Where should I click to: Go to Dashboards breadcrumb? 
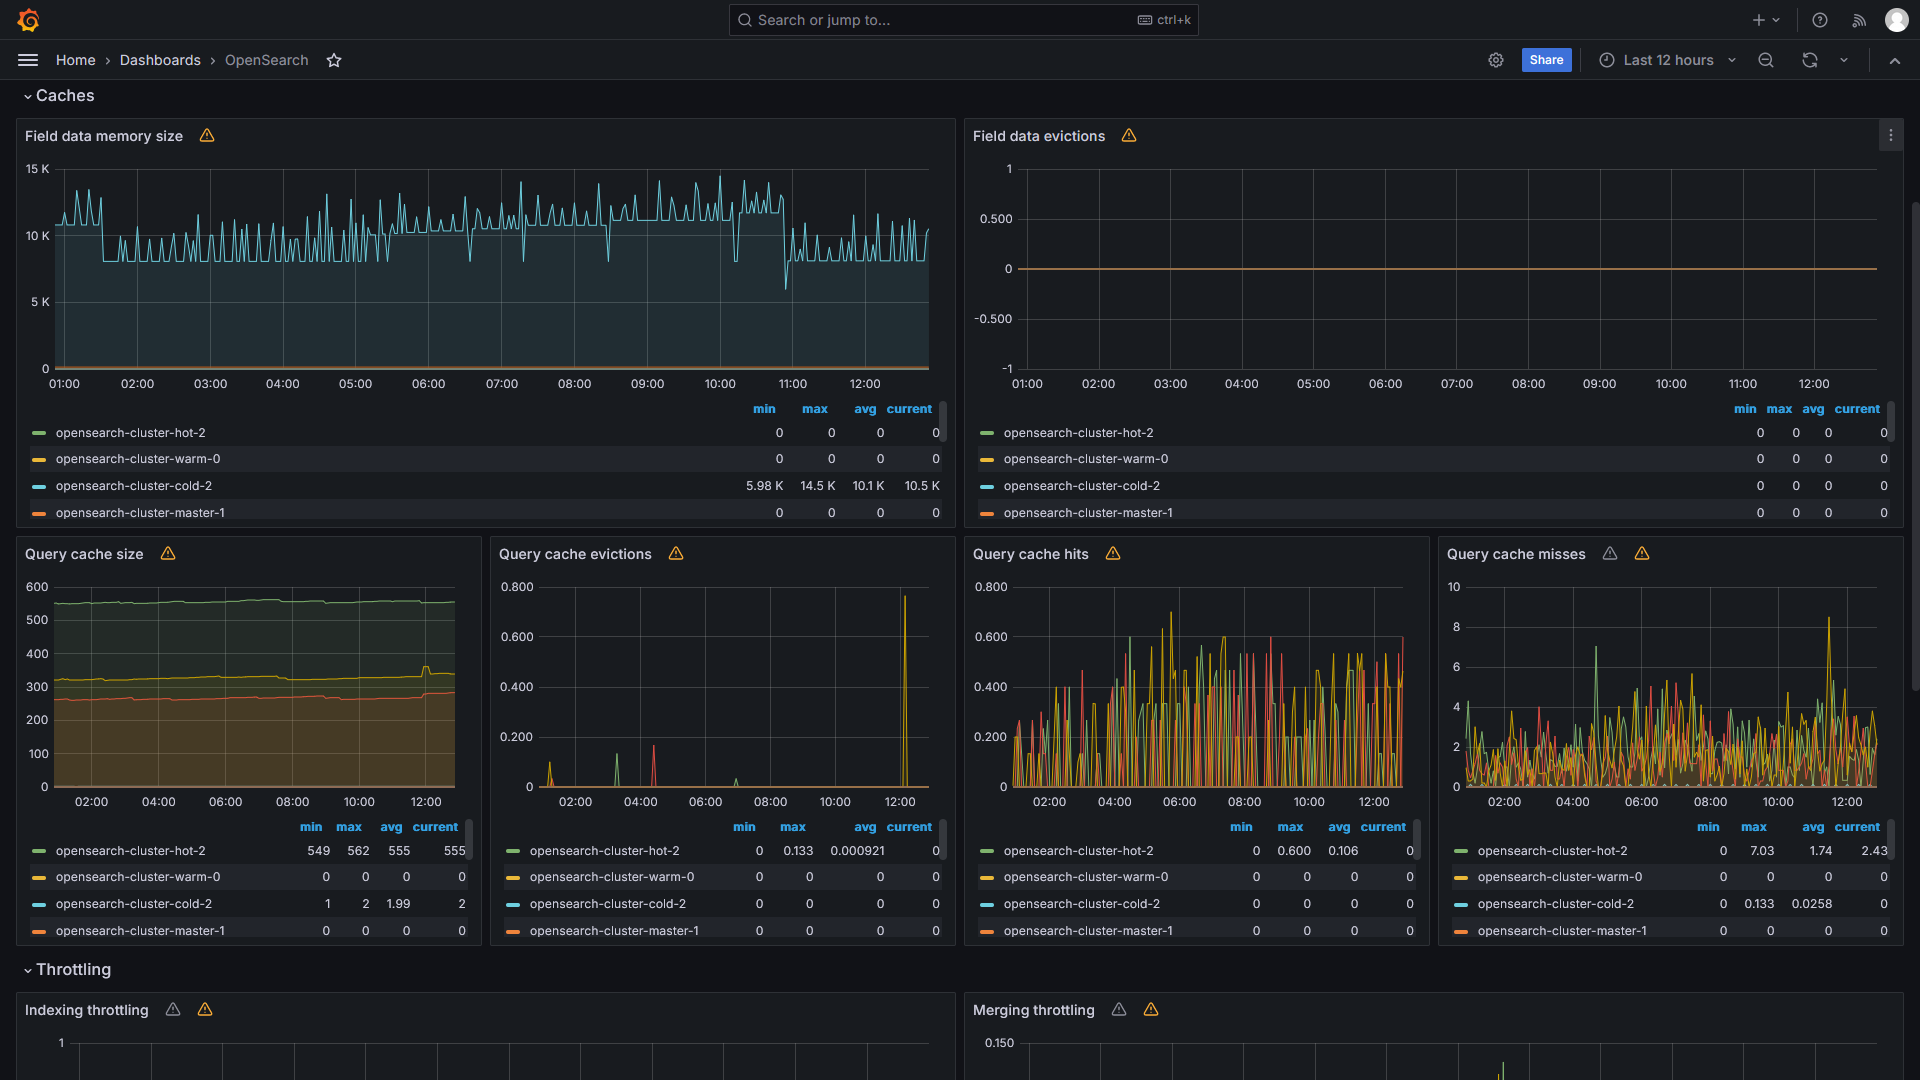(160, 60)
